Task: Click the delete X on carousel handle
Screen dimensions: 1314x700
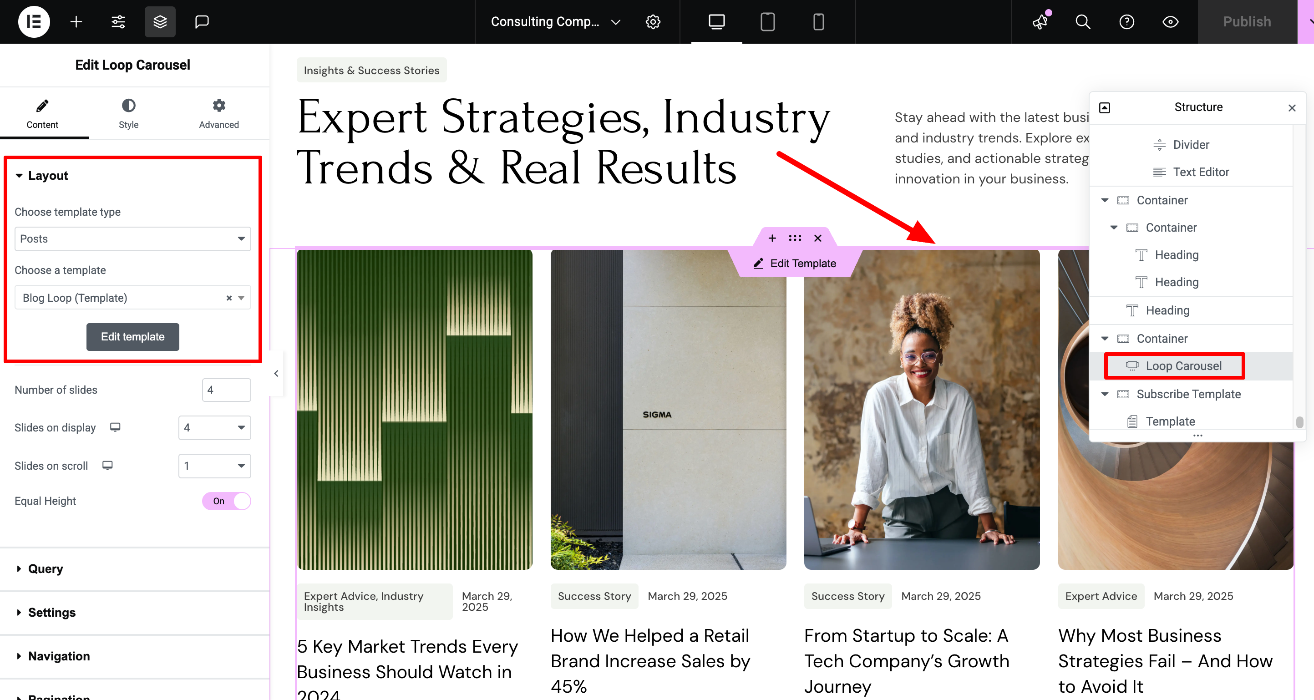Action: pyautogui.click(x=818, y=238)
